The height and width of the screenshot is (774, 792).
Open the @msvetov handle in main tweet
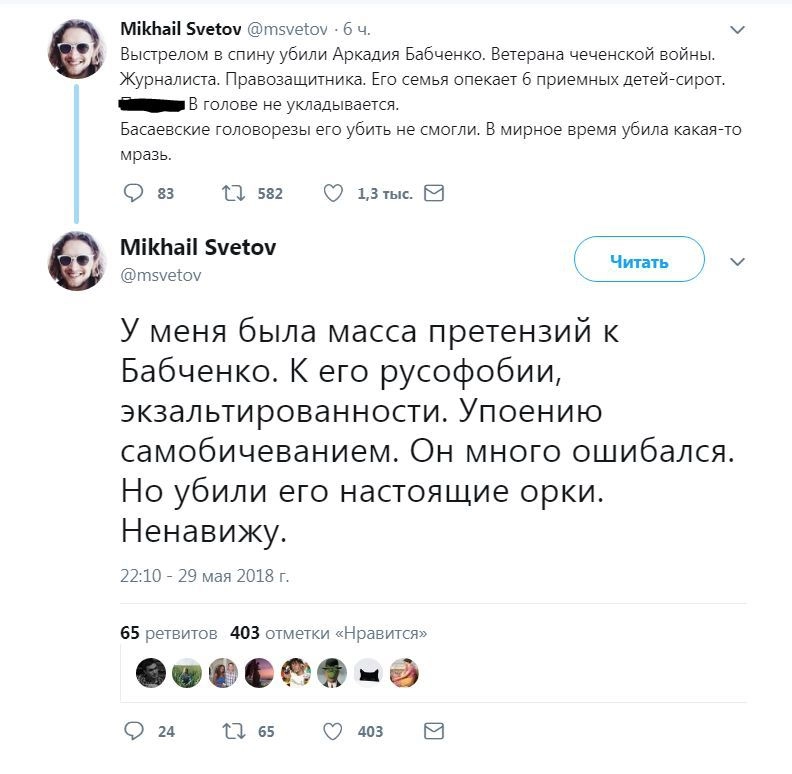(161, 275)
